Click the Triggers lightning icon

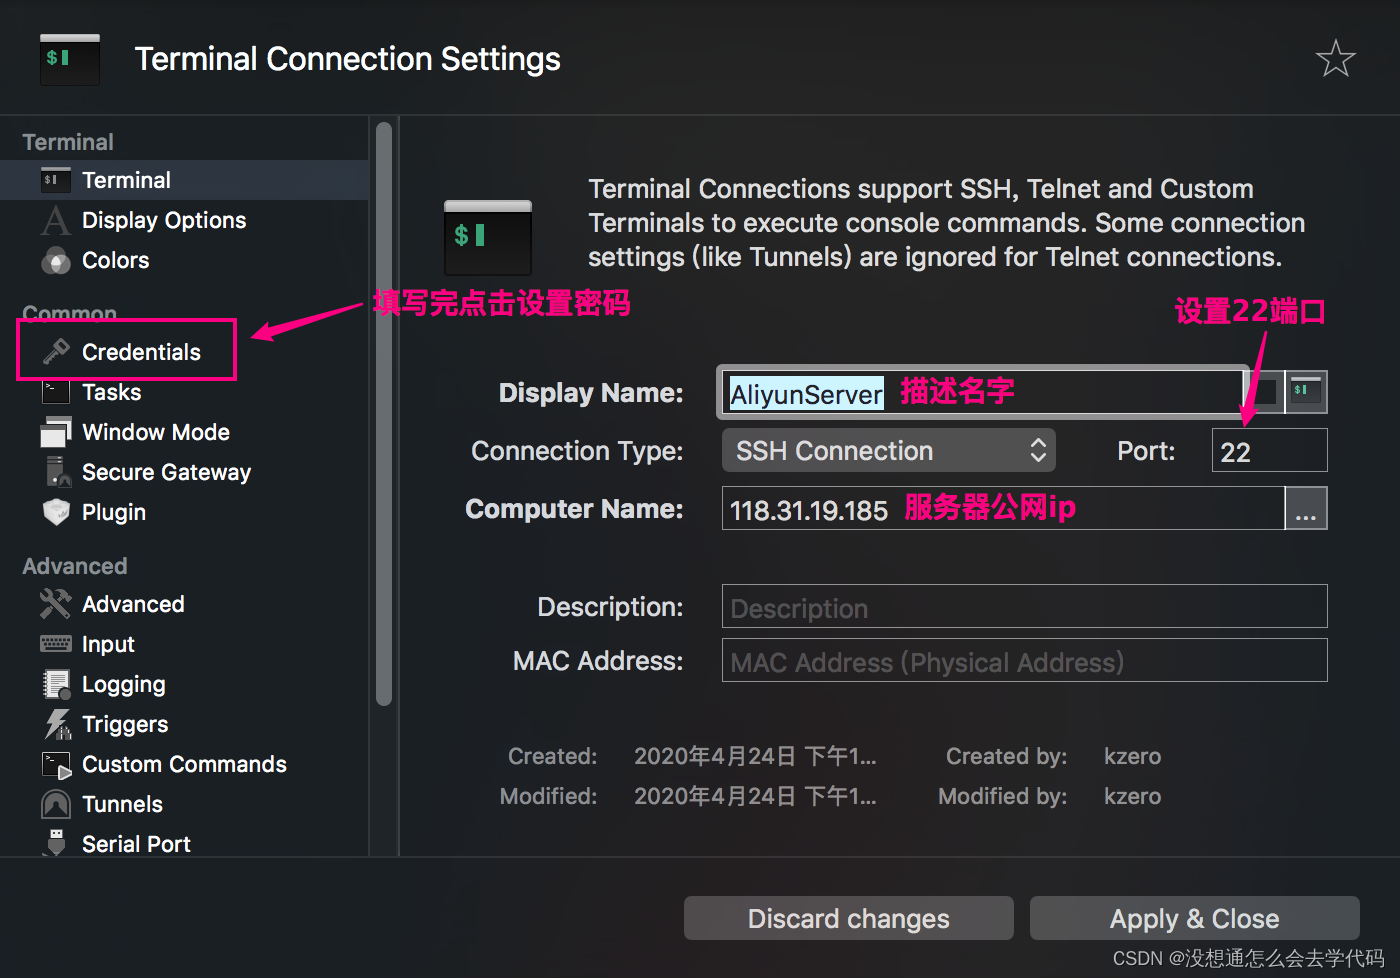(x=56, y=724)
